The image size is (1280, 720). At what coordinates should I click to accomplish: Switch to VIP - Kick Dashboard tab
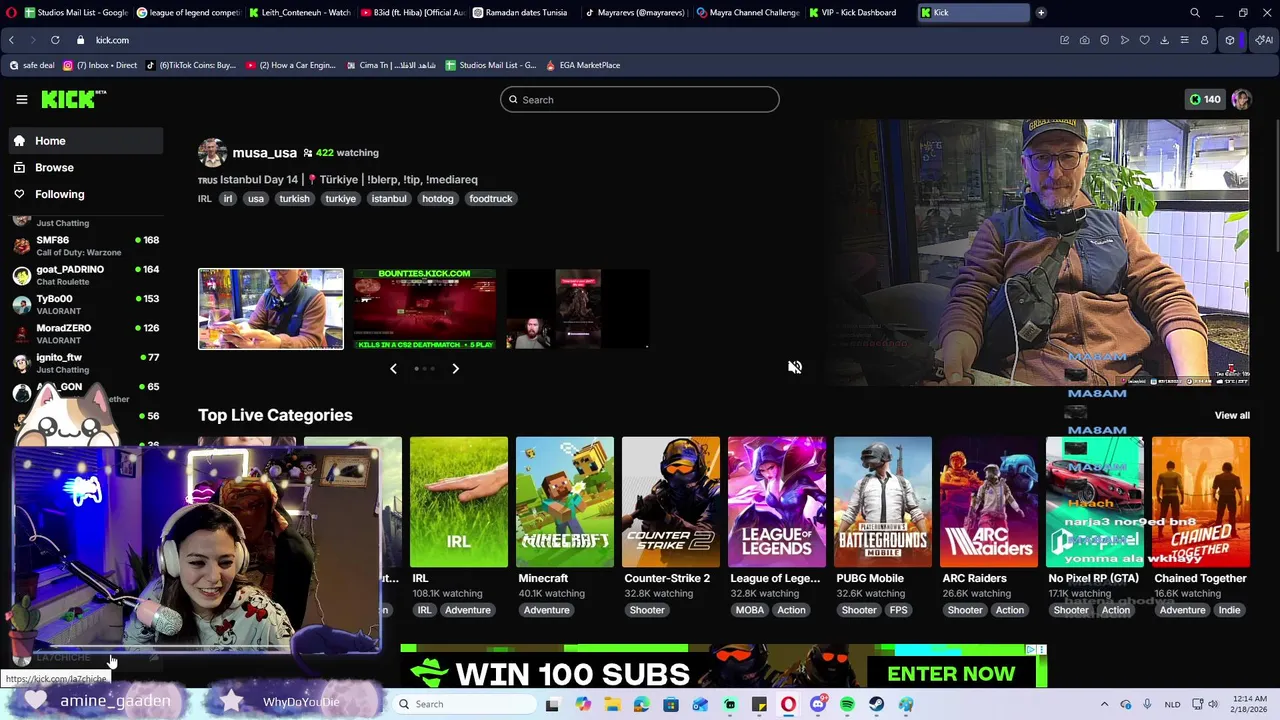tap(861, 13)
